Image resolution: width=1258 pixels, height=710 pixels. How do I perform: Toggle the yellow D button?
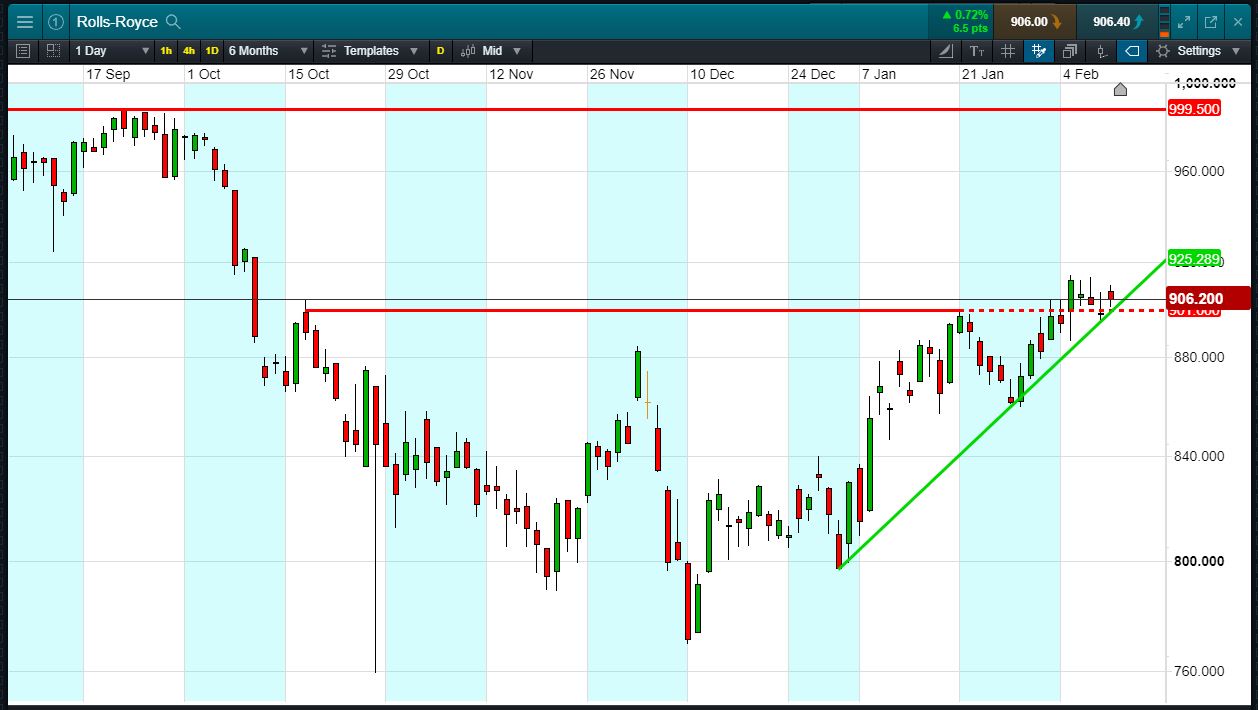pos(440,51)
